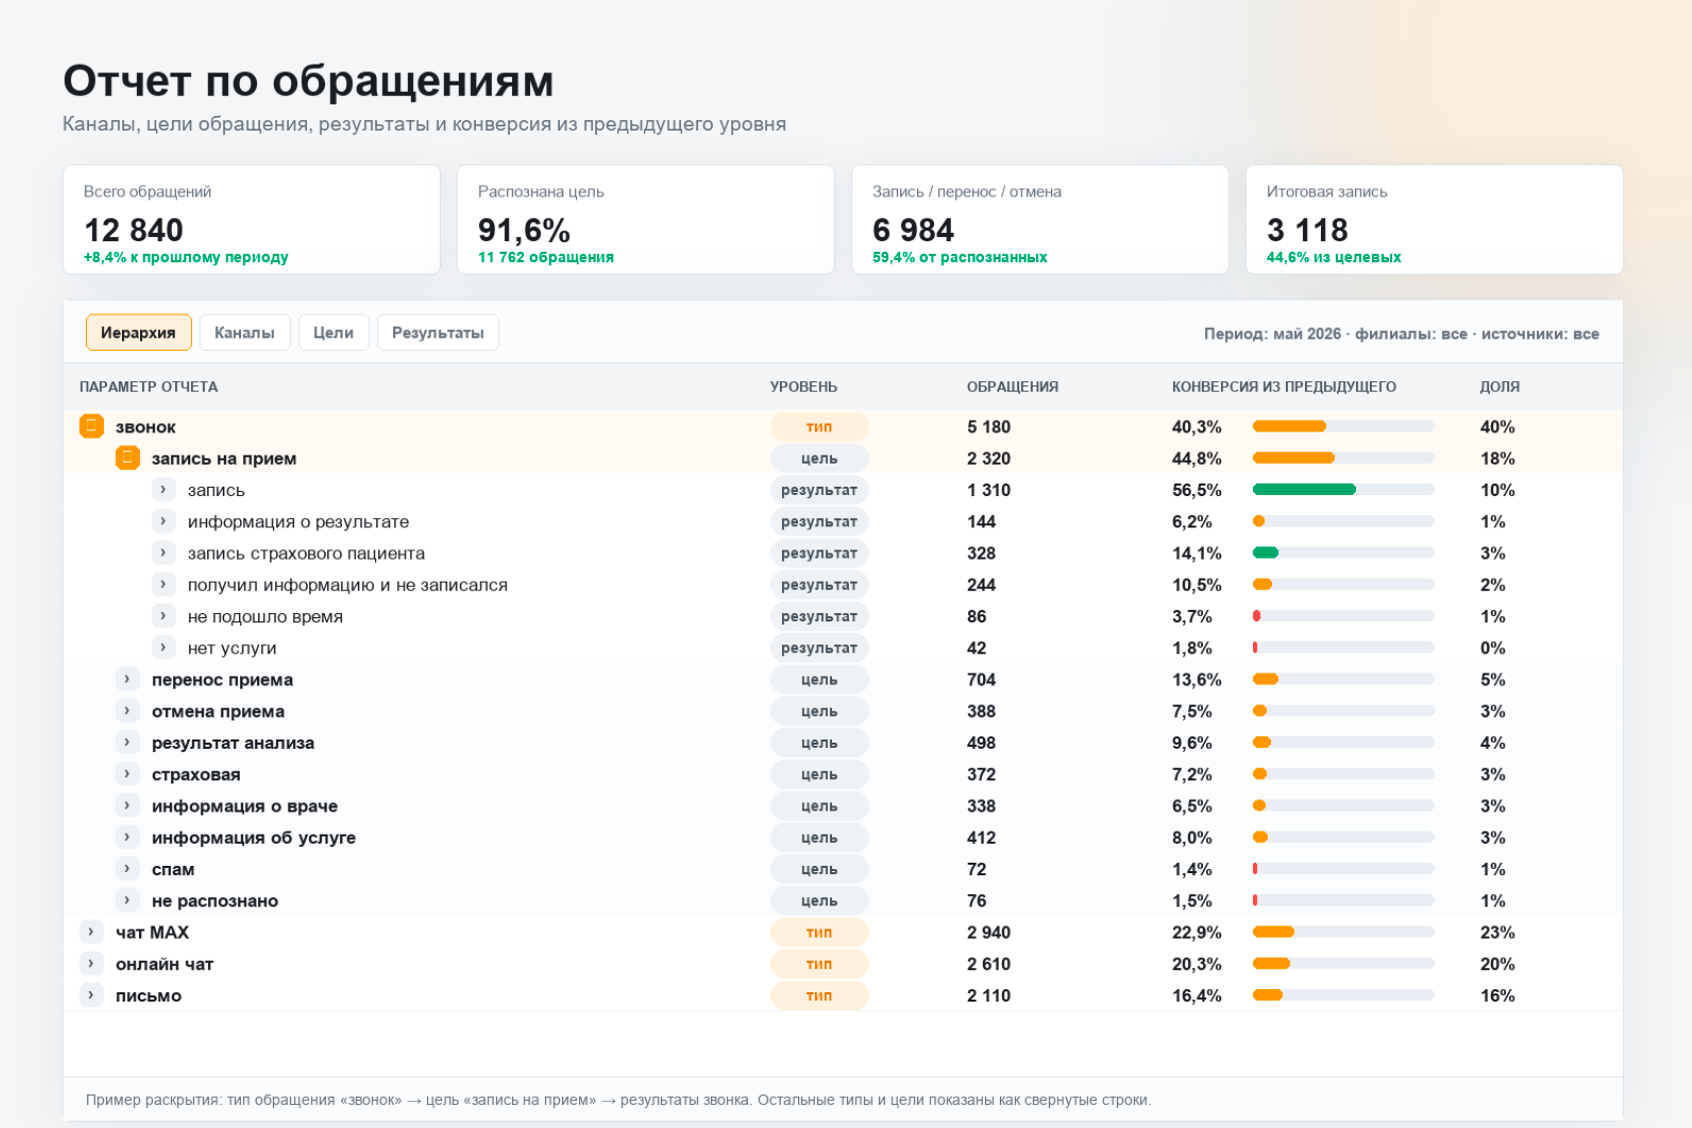
Task: Expand the отмена приема chevron
Action: (127, 711)
